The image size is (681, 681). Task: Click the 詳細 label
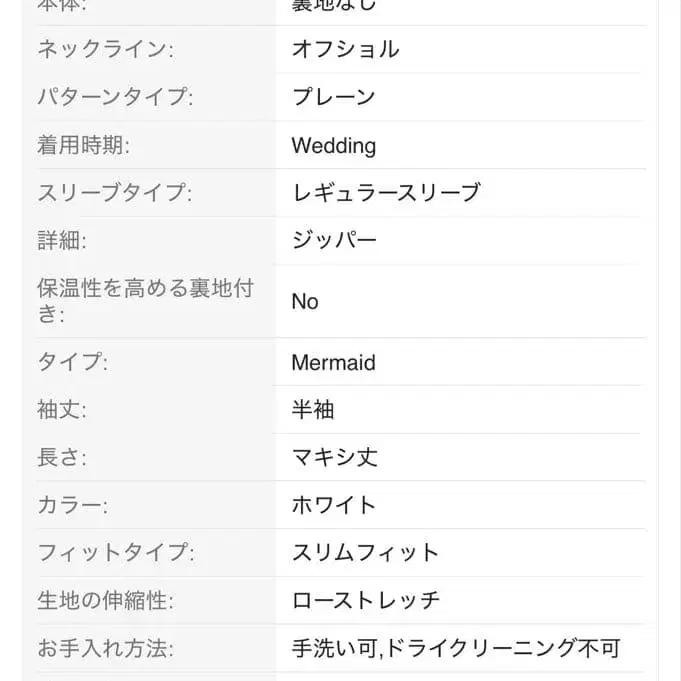pyautogui.click(x=62, y=241)
